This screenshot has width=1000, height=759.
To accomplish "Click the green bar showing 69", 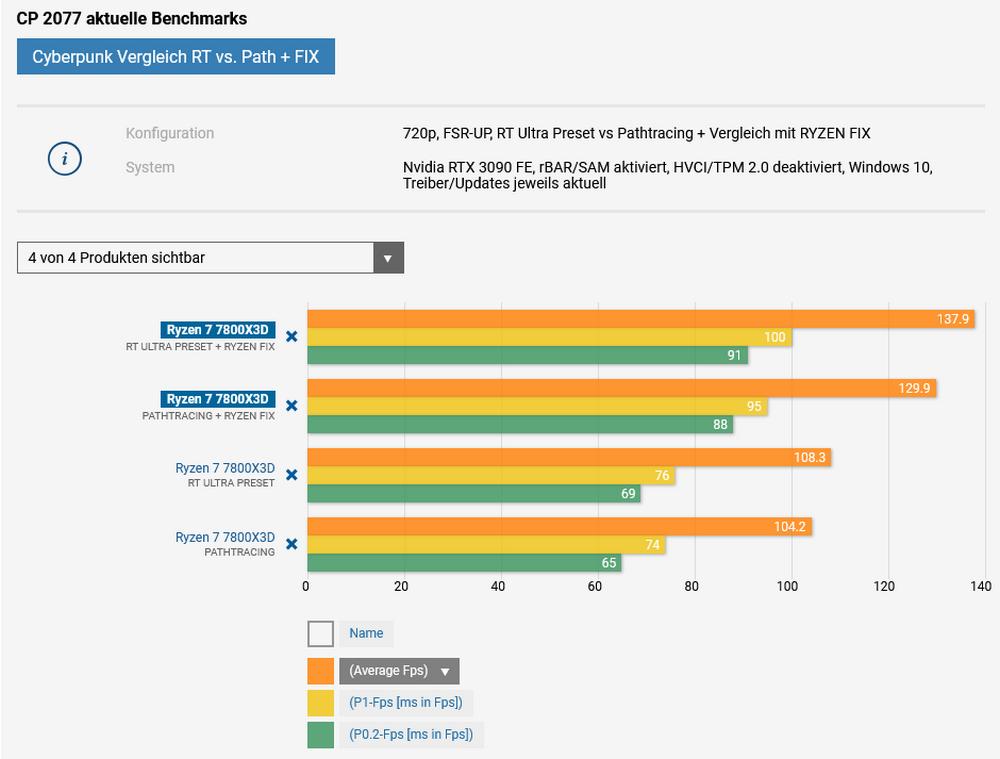I will click(474, 494).
